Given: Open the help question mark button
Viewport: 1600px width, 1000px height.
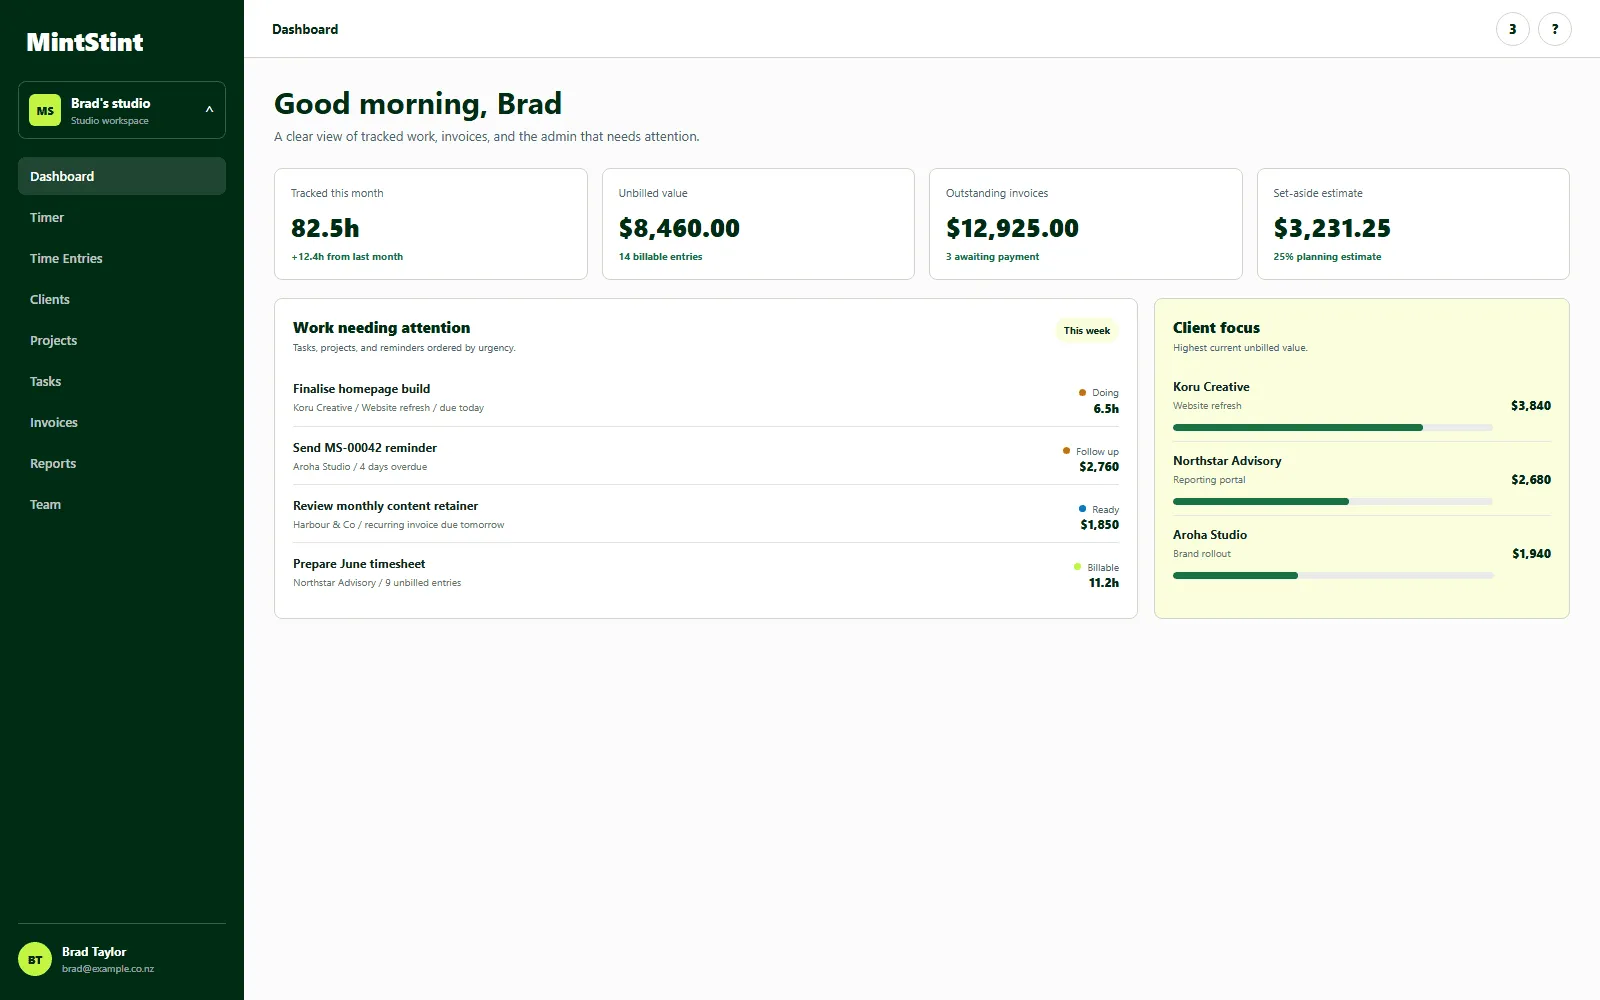Looking at the screenshot, I should pyautogui.click(x=1554, y=29).
